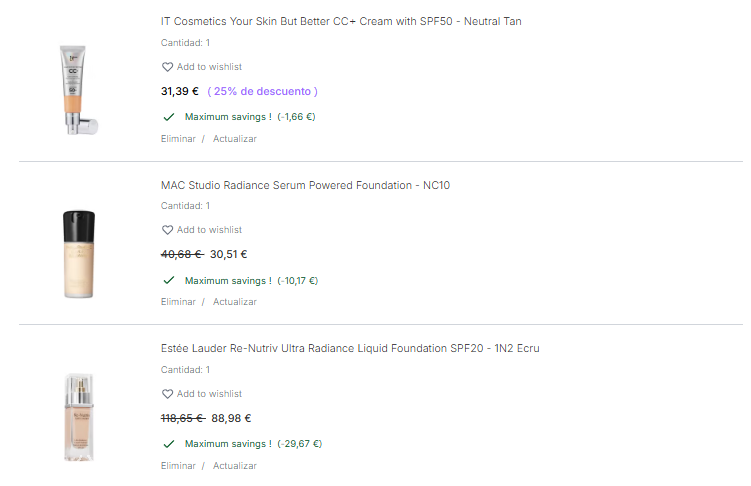
Task: Open IT Cosmetics CC+ Cream product thumbnail
Action: pos(78,89)
